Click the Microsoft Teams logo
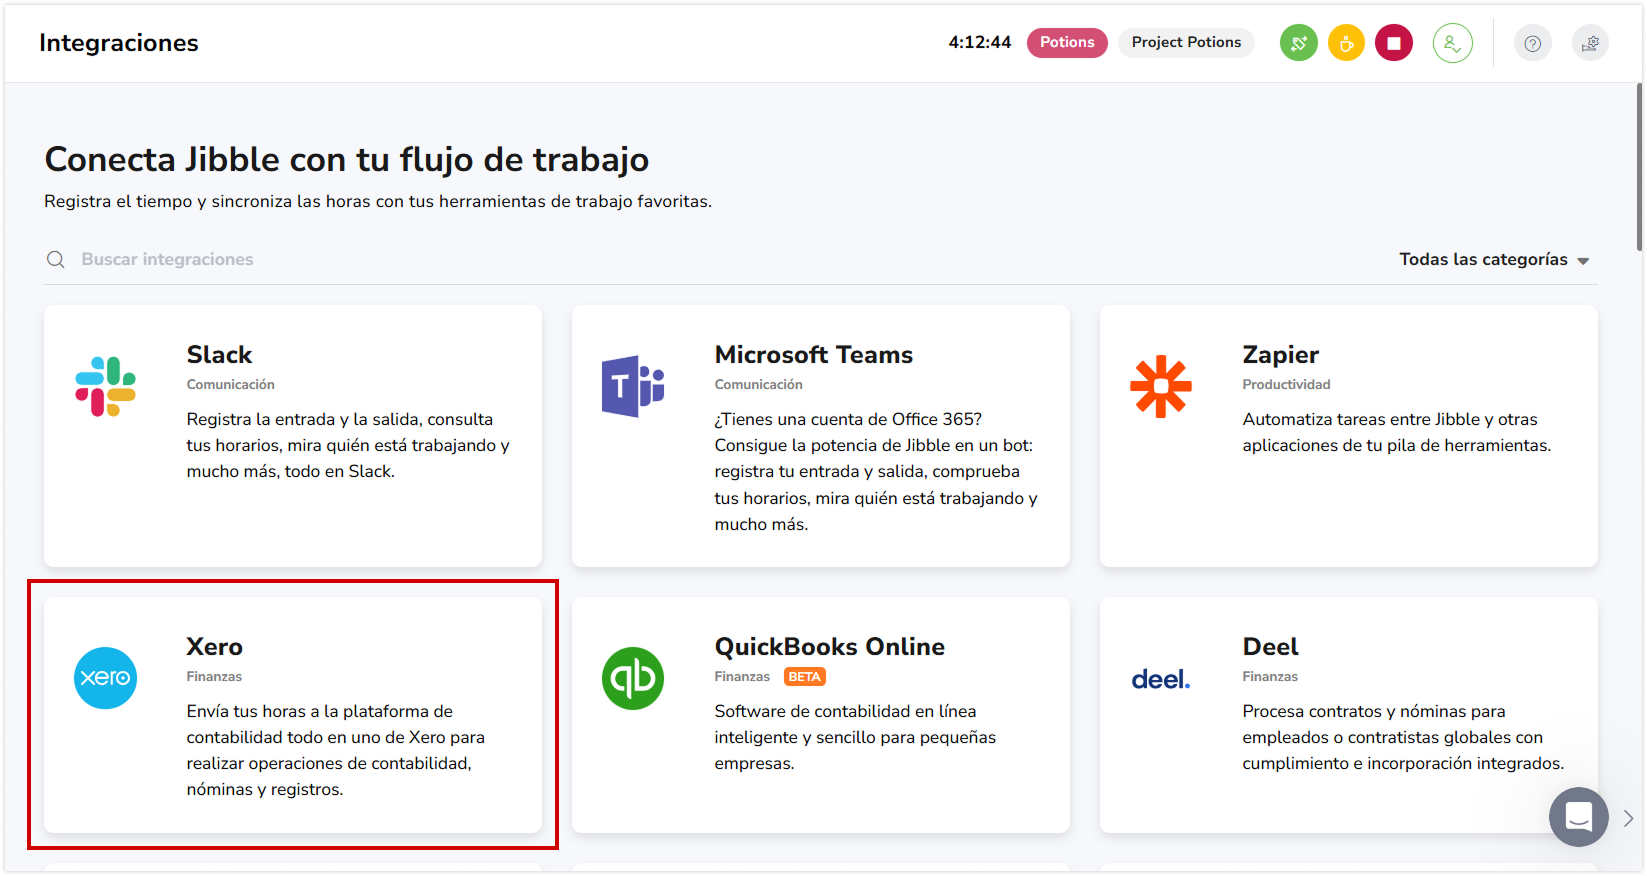1647x876 pixels. click(x=633, y=386)
